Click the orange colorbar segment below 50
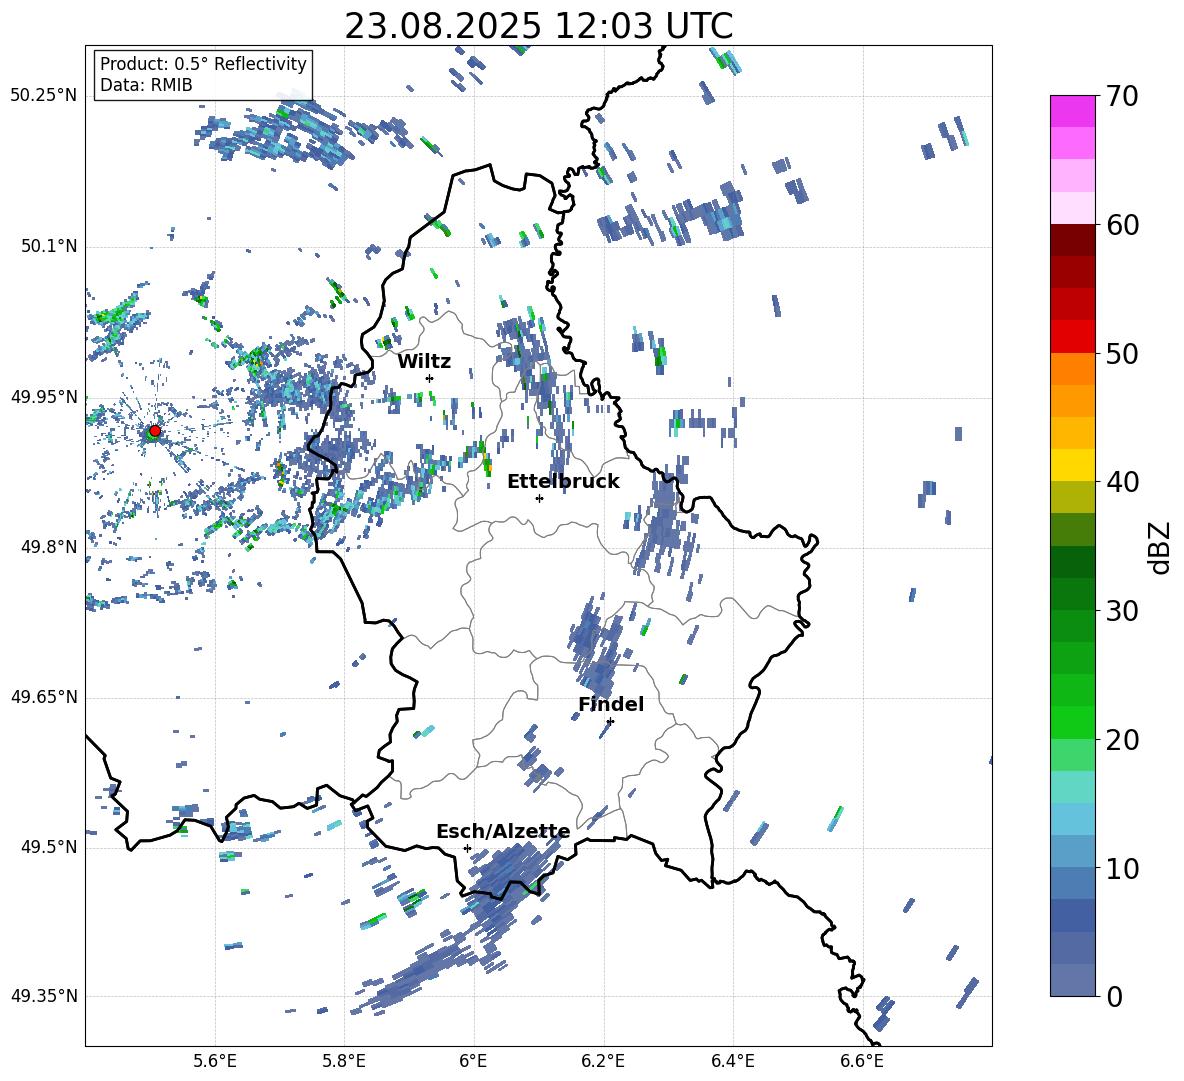The image size is (1184, 1081). point(1072,368)
